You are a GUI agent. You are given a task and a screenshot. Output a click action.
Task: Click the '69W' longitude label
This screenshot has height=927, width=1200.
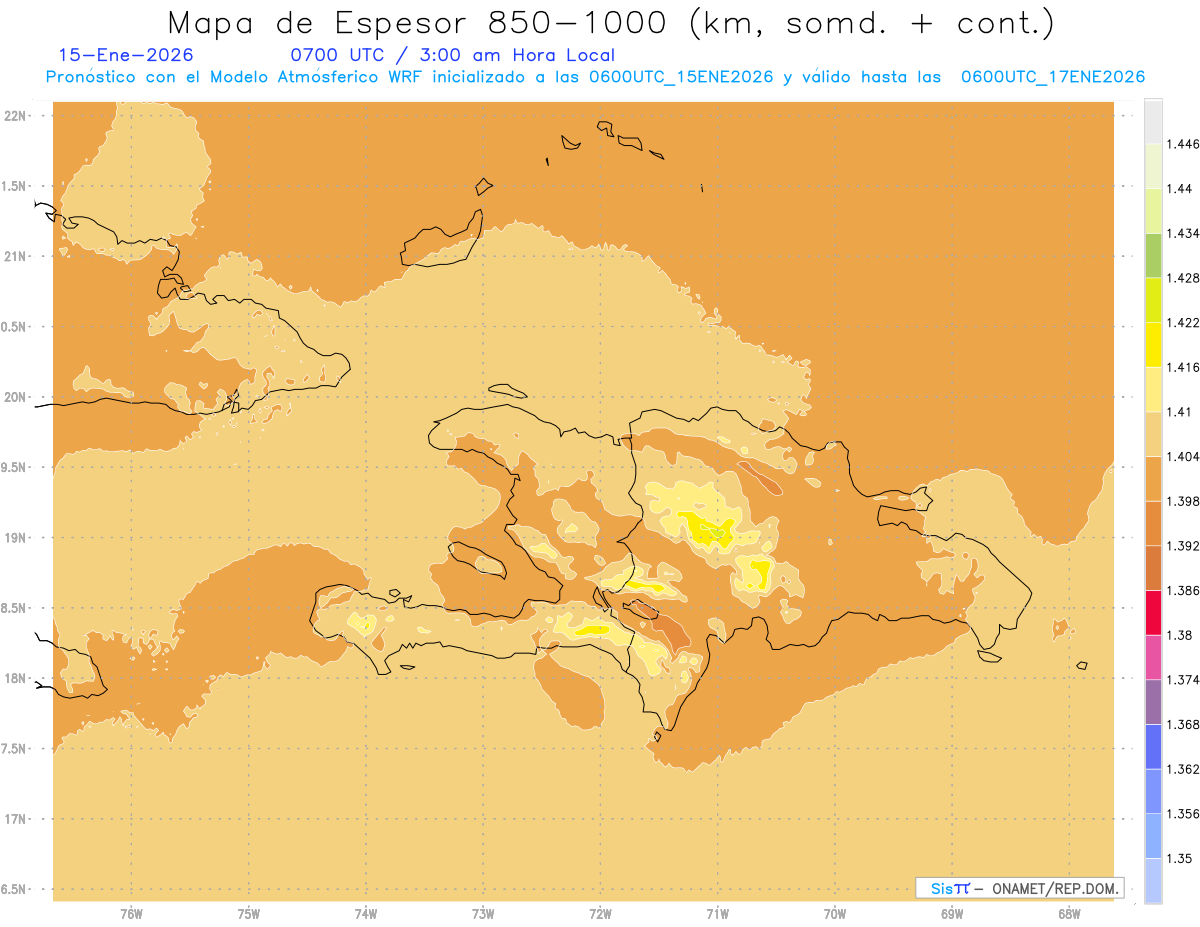coord(952,914)
